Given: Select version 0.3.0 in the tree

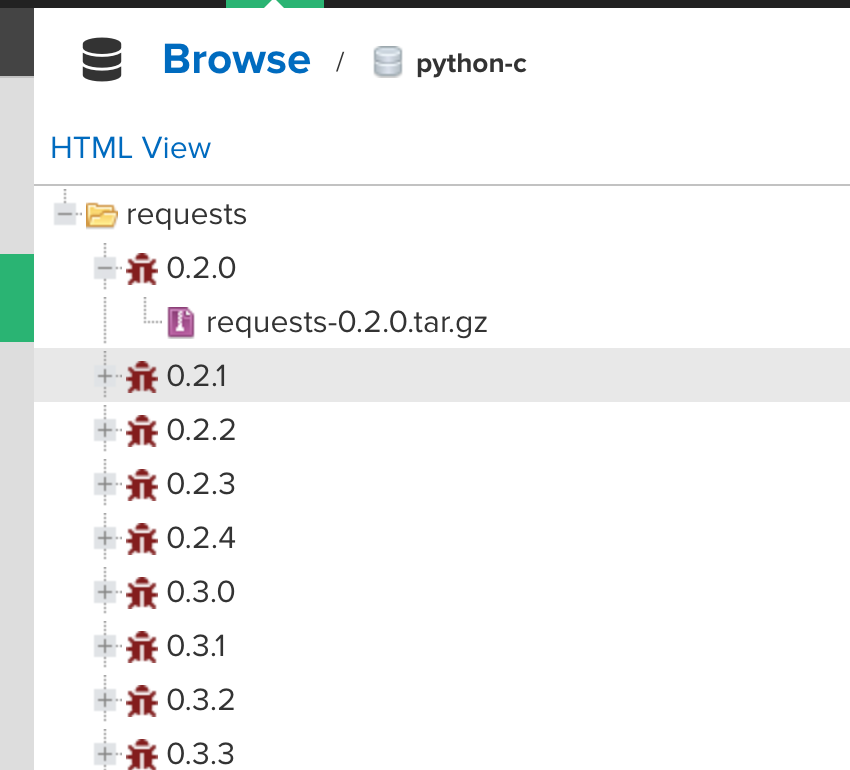Looking at the screenshot, I should (x=201, y=592).
